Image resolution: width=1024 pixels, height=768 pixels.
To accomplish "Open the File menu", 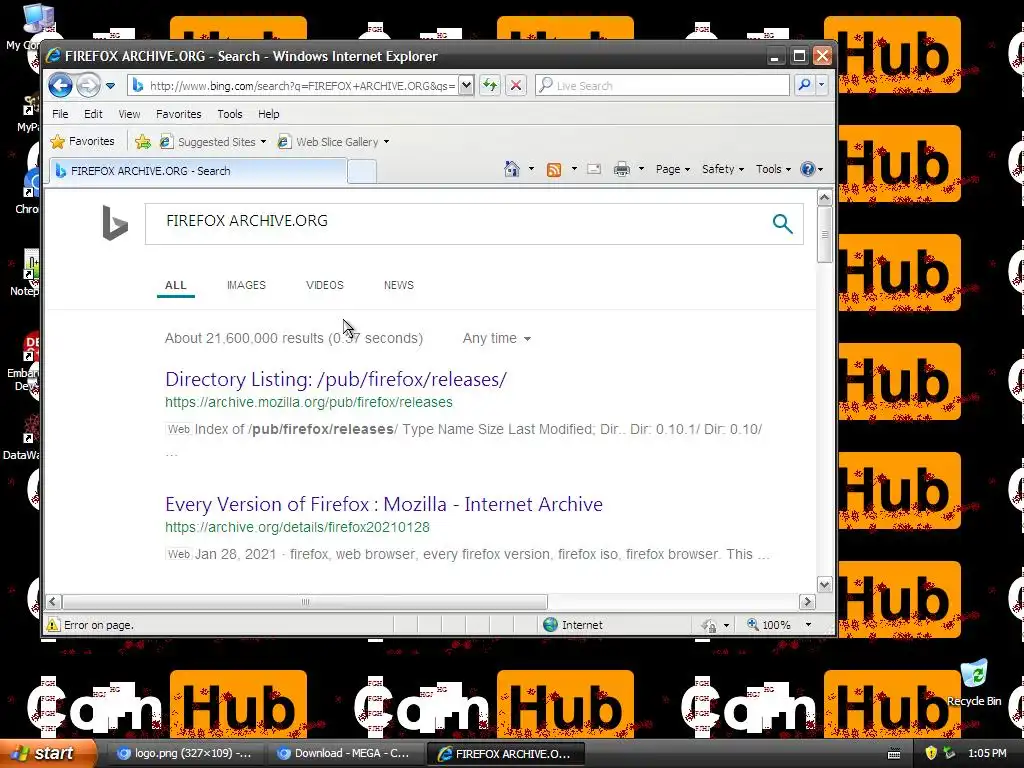I will (60, 114).
